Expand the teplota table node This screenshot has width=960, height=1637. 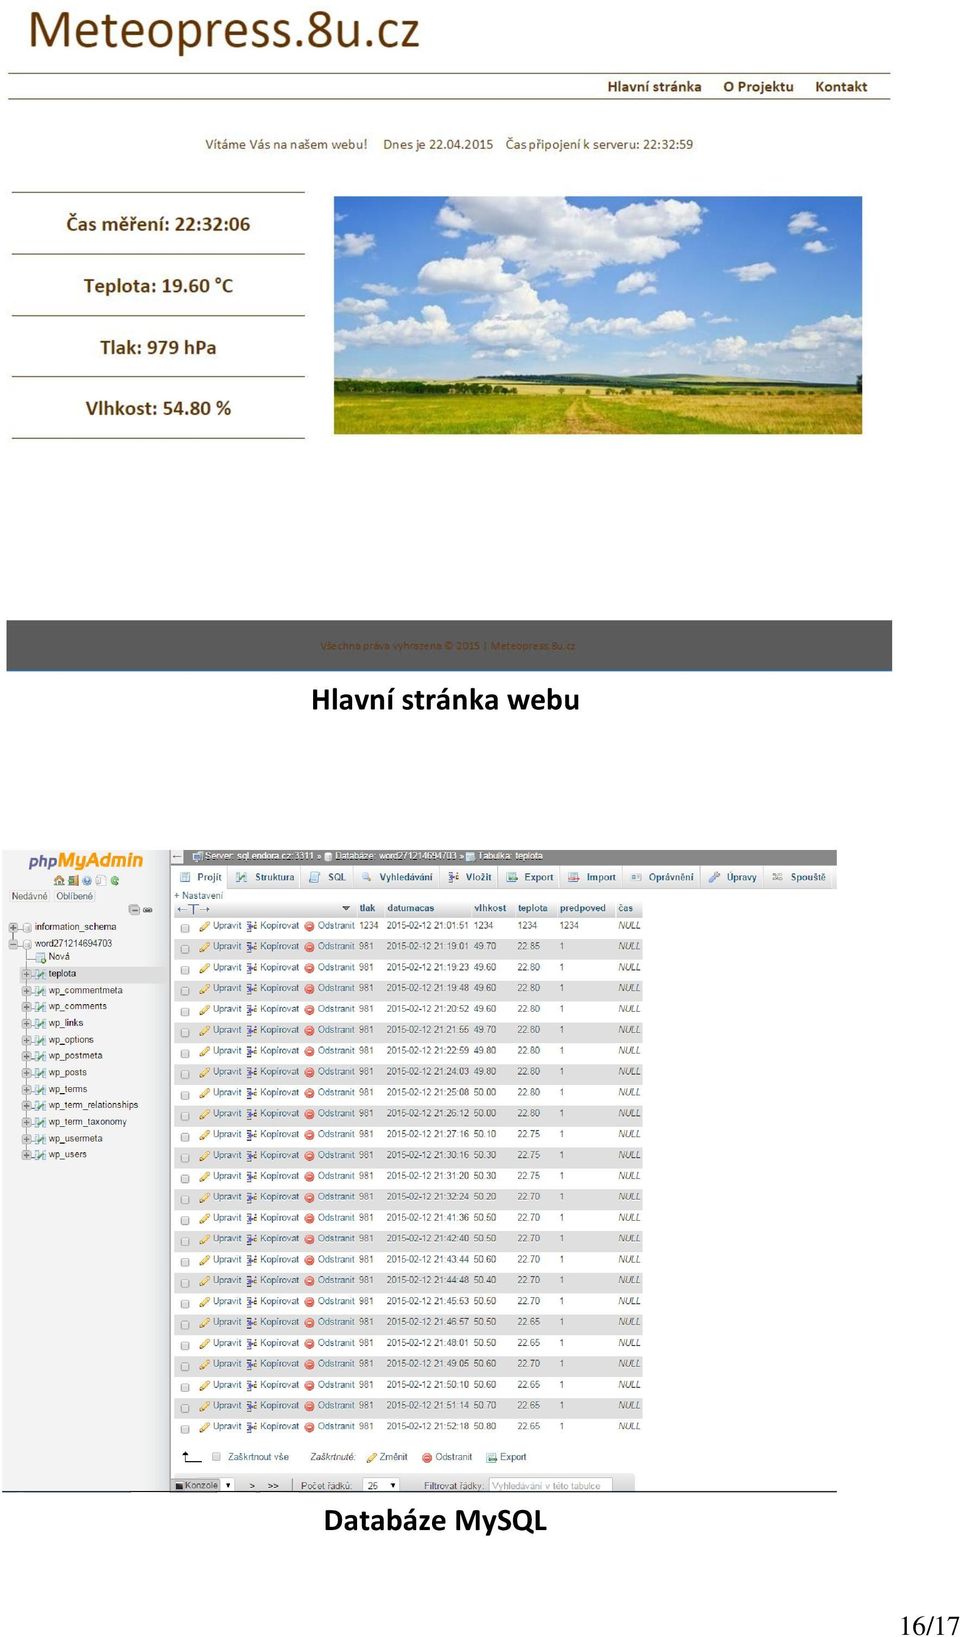[x=27, y=973]
